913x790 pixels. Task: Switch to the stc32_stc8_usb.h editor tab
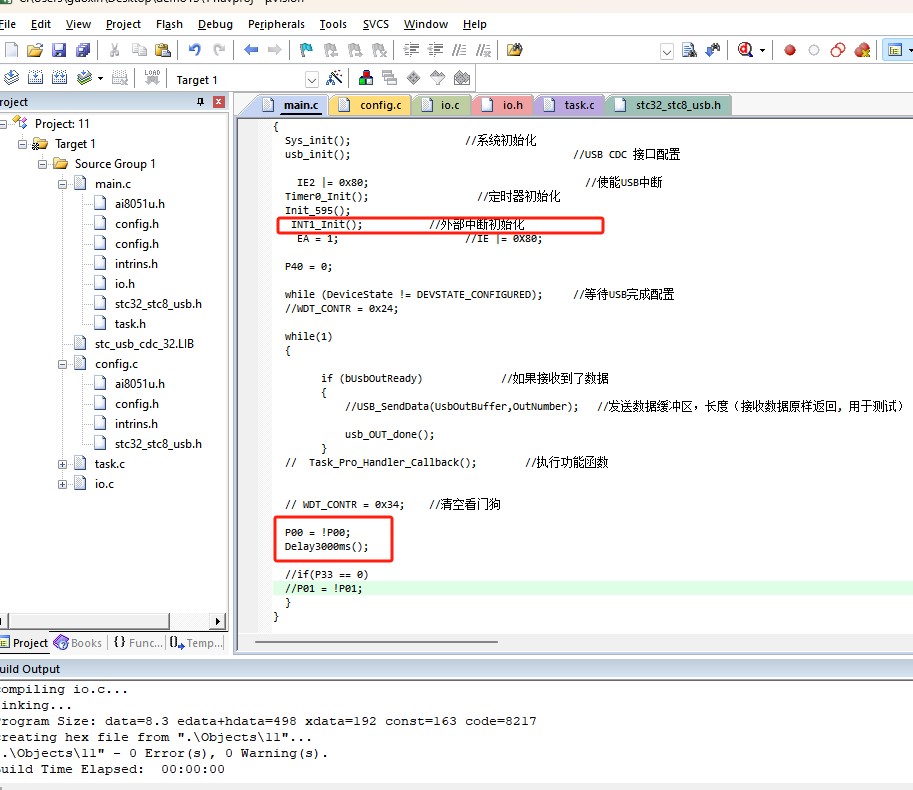pos(668,105)
